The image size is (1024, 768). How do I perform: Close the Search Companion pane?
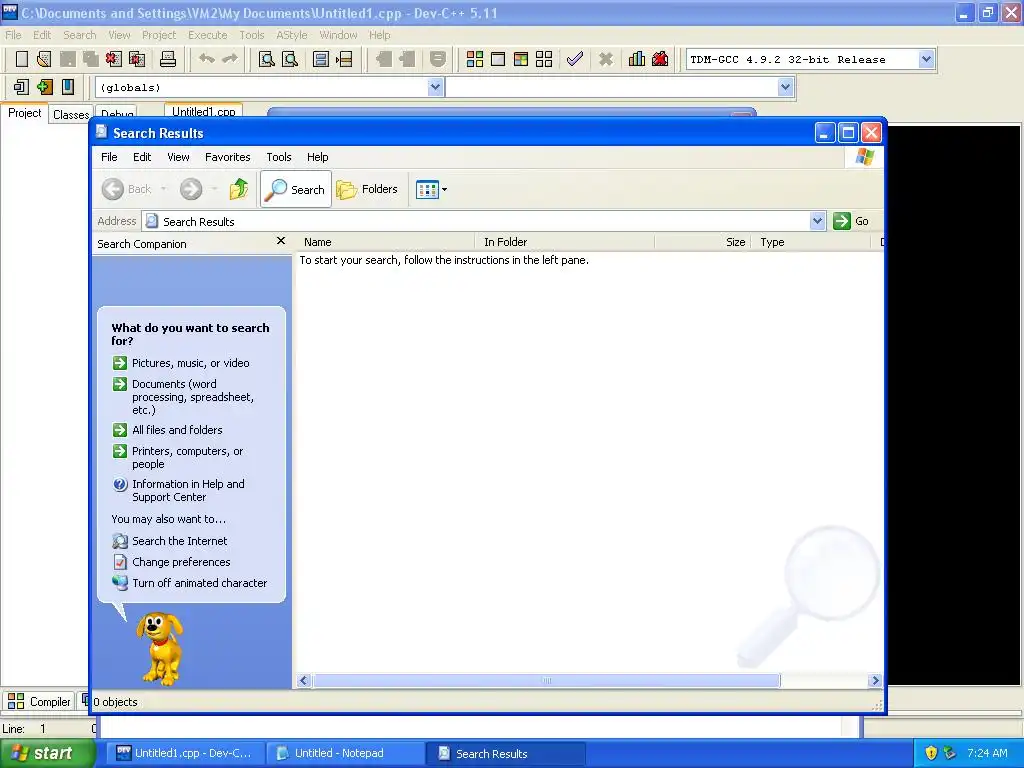[281, 241]
